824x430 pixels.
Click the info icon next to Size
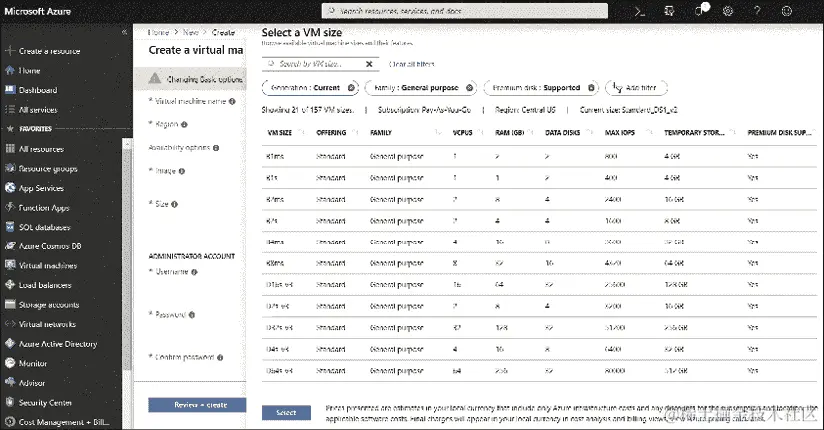click(x=174, y=204)
